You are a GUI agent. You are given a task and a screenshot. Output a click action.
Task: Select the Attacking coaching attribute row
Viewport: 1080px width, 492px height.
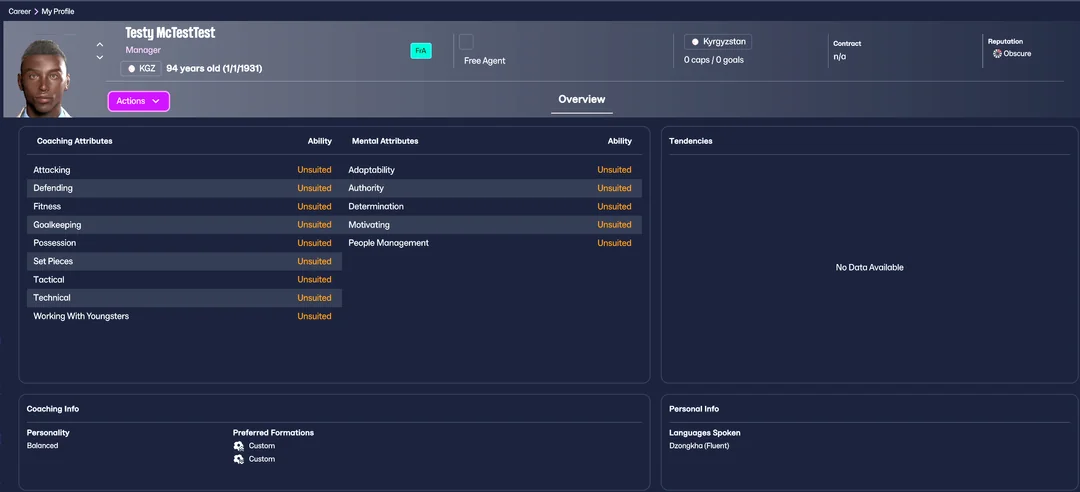click(x=182, y=170)
